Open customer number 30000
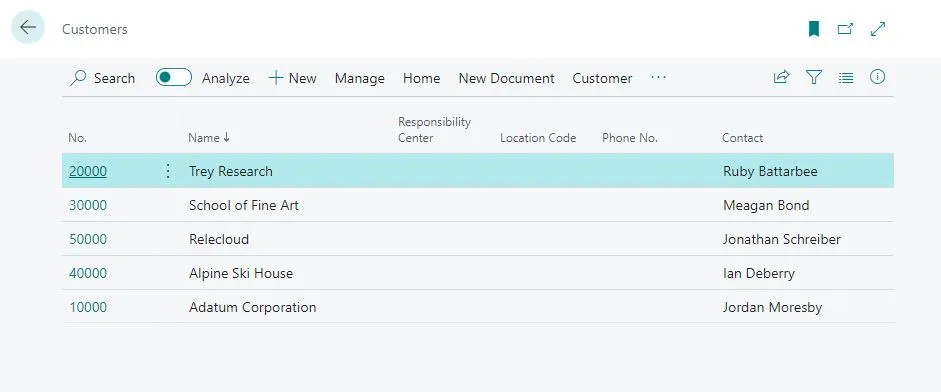This screenshot has width=941, height=392. [88, 205]
